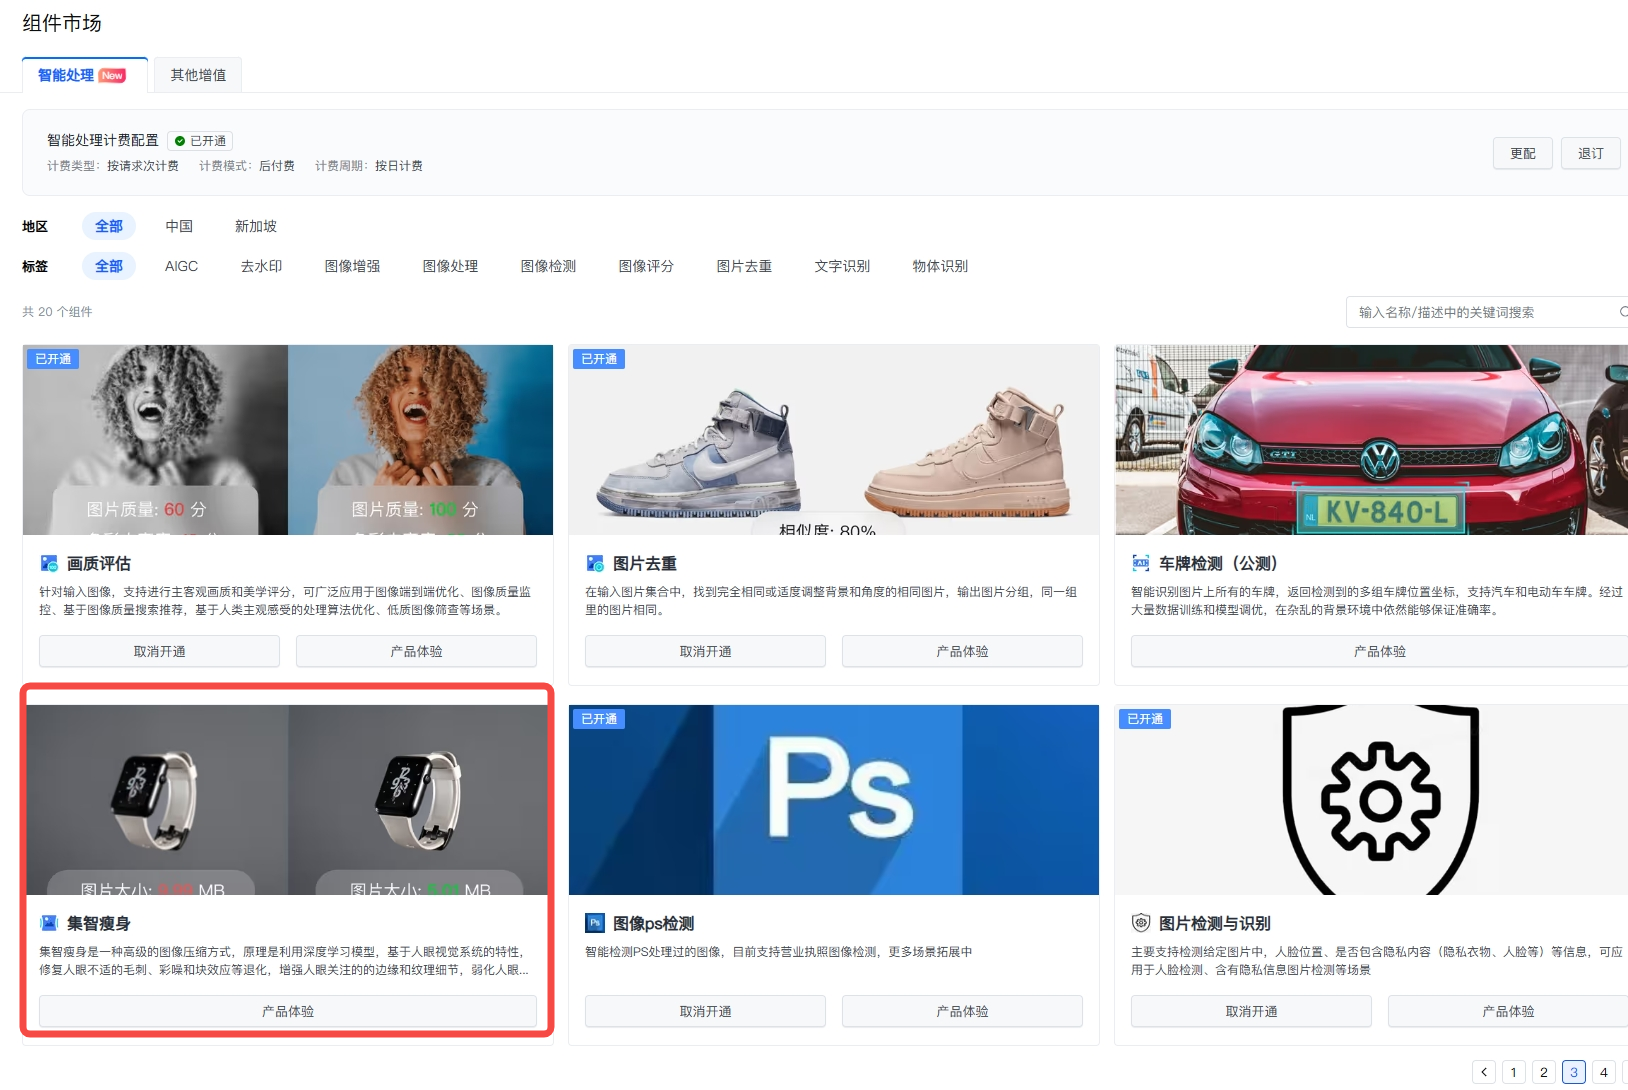The image size is (1628, 1090).
Task: Click 取消开通 on the 图像ps检测 card
Action: click(706, 1011)
